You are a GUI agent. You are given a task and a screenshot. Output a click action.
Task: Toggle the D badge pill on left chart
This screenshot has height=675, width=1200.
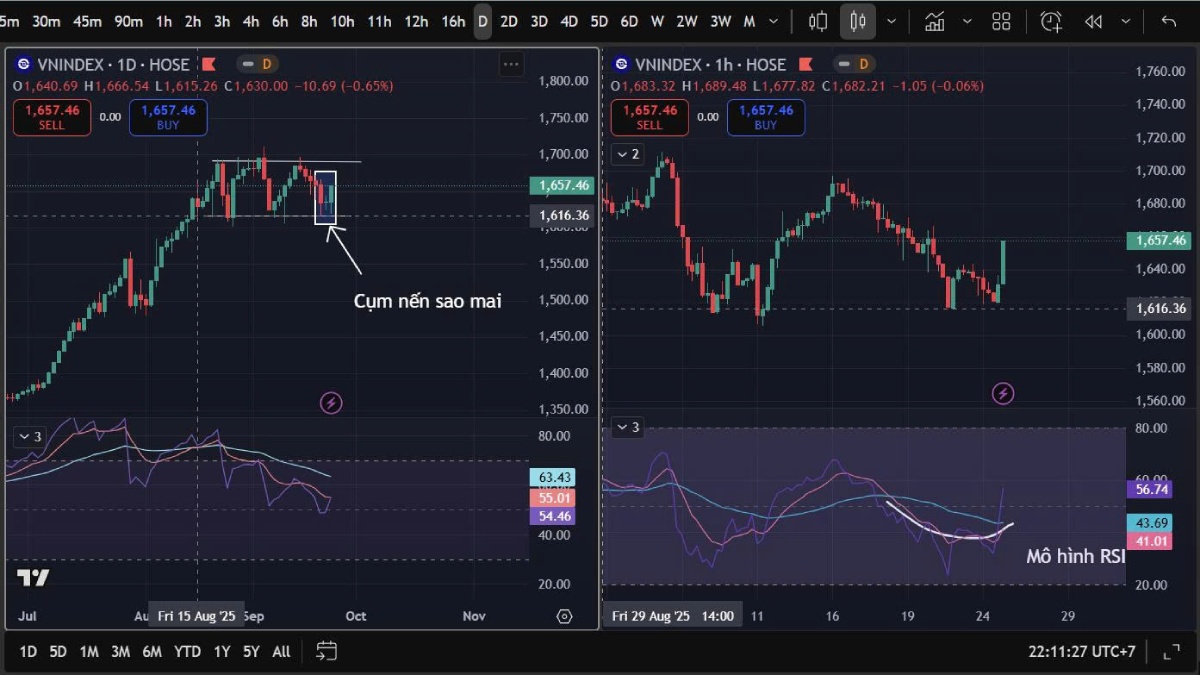point(258,64)
